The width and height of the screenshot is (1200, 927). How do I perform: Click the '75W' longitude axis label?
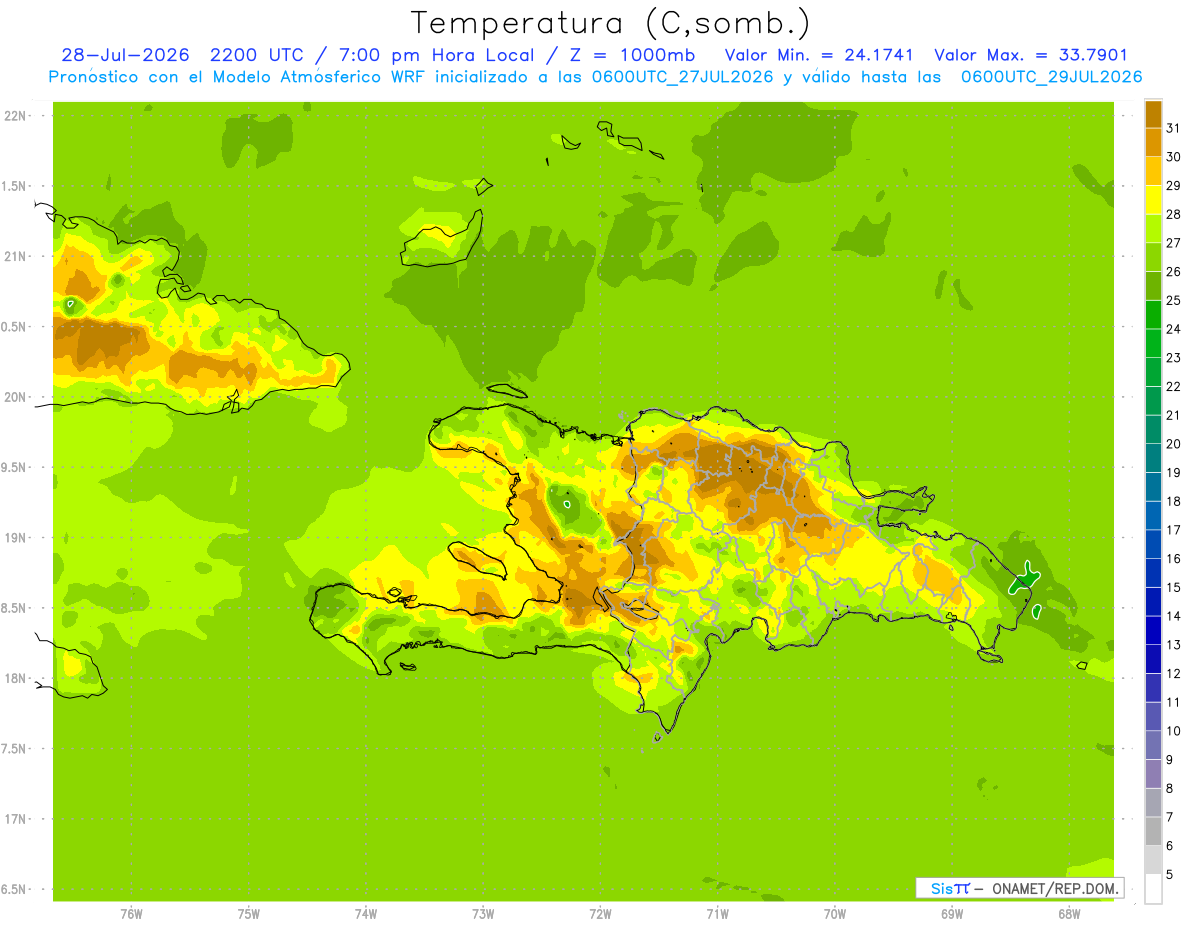click(x=249, y=914)
